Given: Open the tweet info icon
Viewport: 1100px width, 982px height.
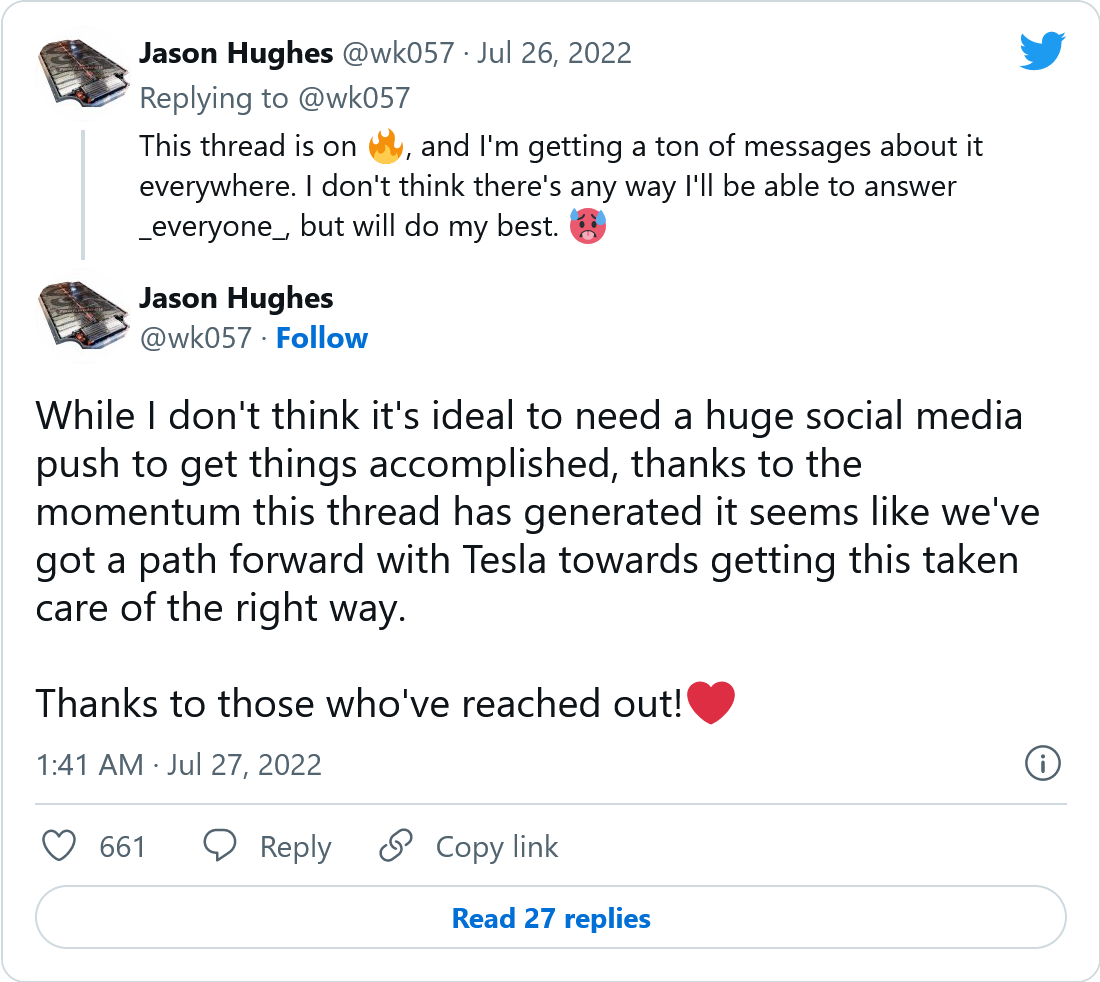Looking at the screenshot, I should click(1043, 765).
